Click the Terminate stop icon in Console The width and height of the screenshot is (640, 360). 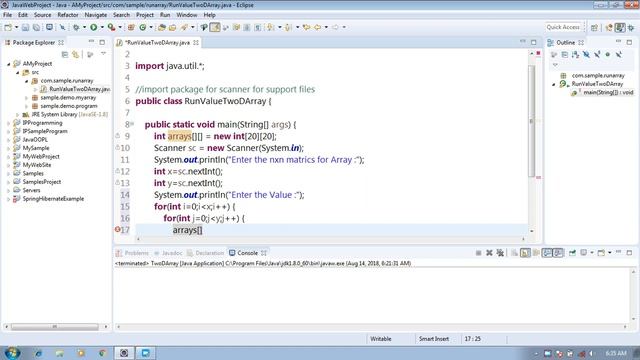tap(478, 253)
